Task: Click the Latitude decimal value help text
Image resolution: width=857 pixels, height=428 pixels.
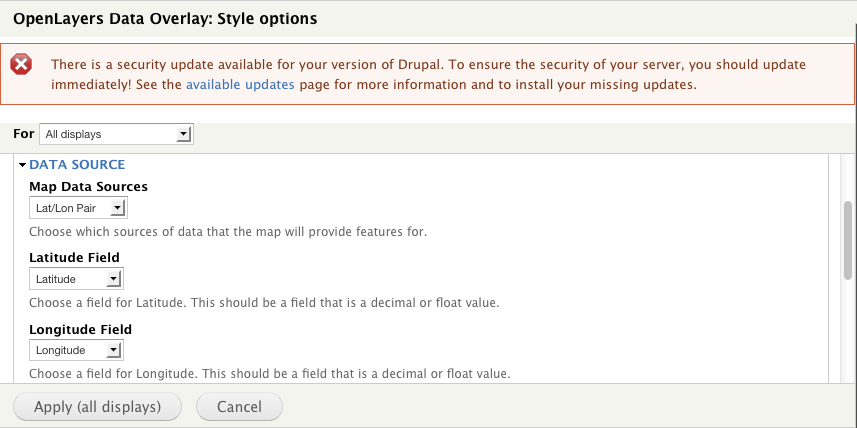Action: (x=264, y=302)
